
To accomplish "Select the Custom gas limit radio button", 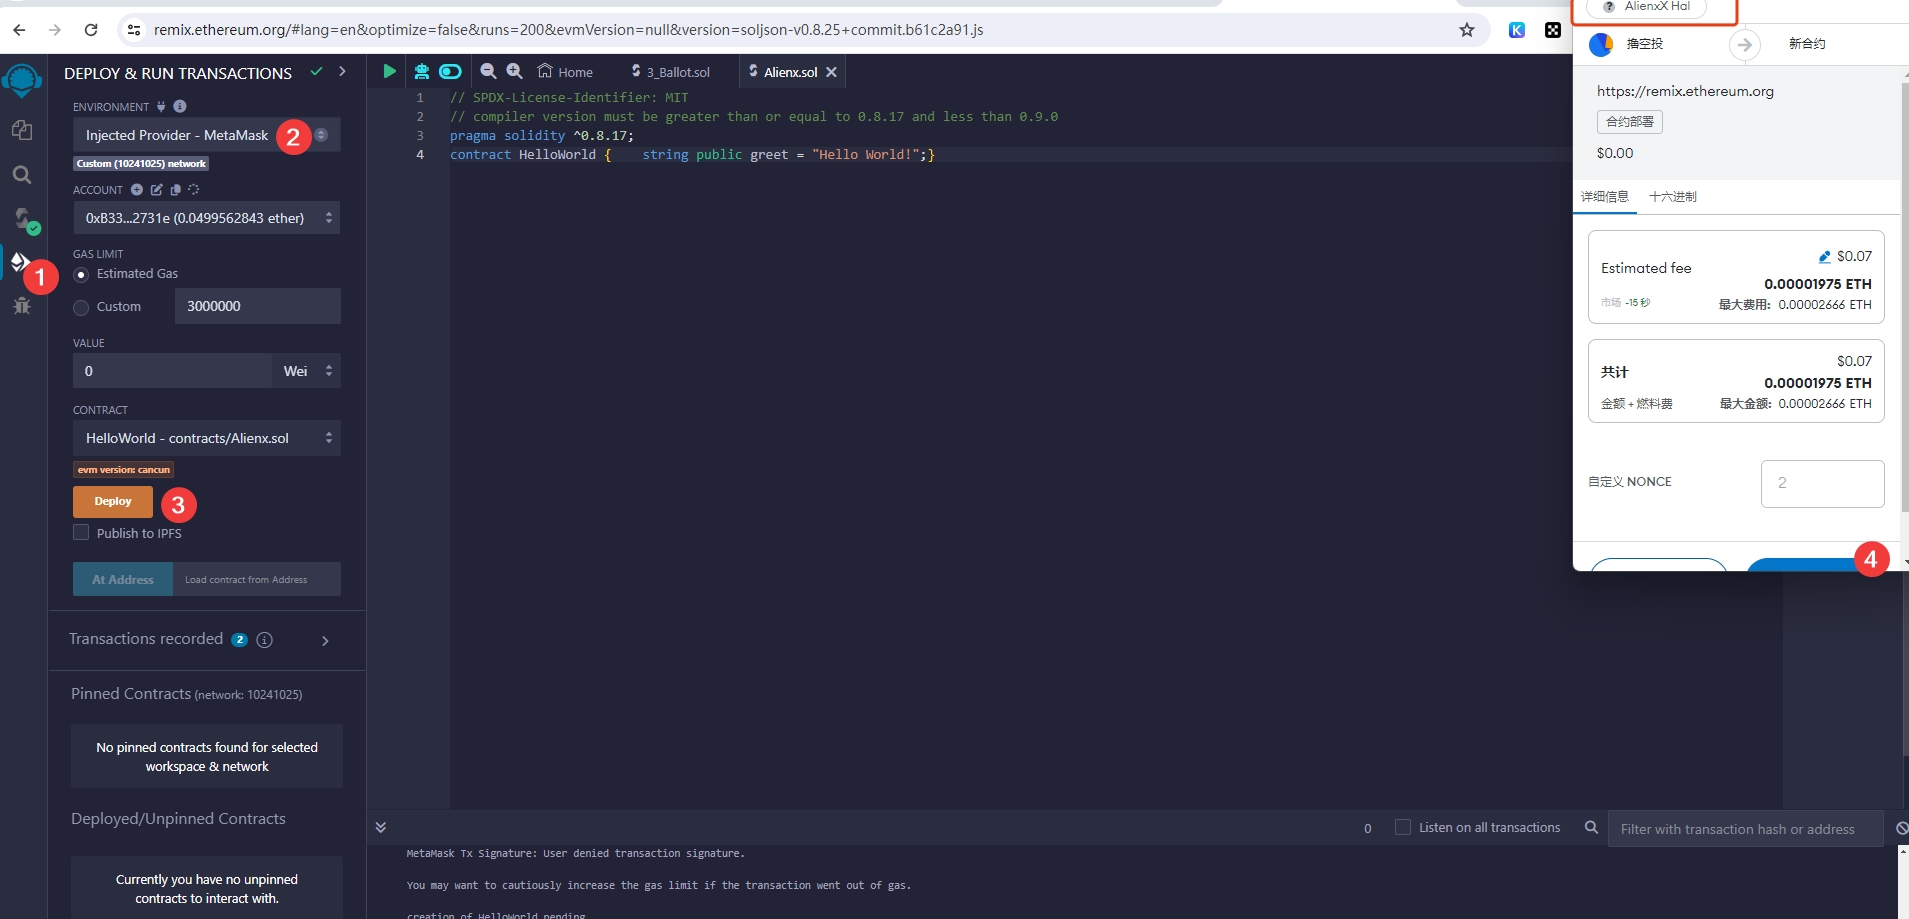I will tap(82, 307).
